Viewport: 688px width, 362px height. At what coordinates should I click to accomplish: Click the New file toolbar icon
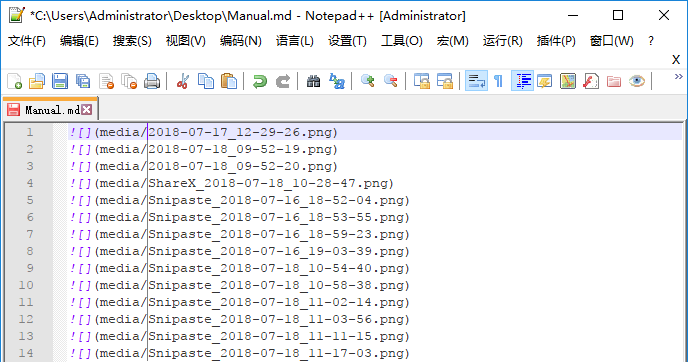14,82
